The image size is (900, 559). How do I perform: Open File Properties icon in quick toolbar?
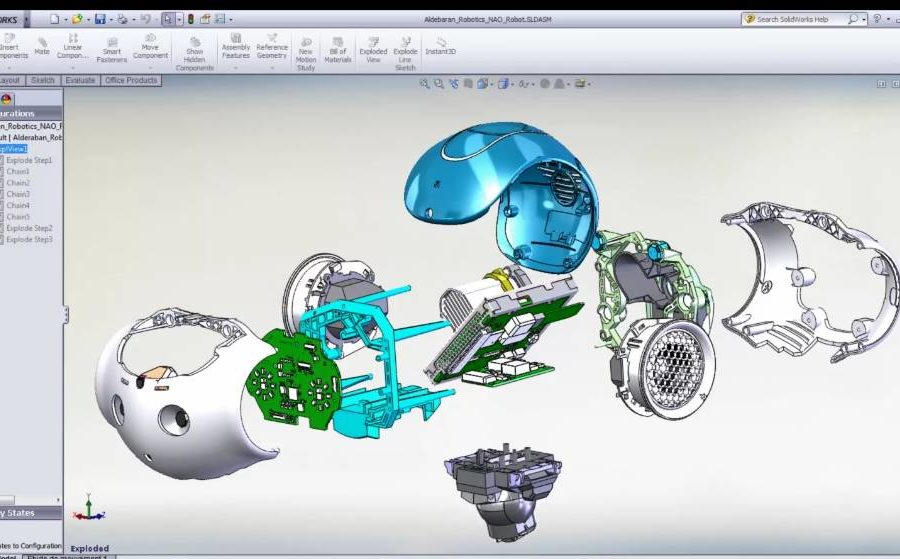coord(205,19)
